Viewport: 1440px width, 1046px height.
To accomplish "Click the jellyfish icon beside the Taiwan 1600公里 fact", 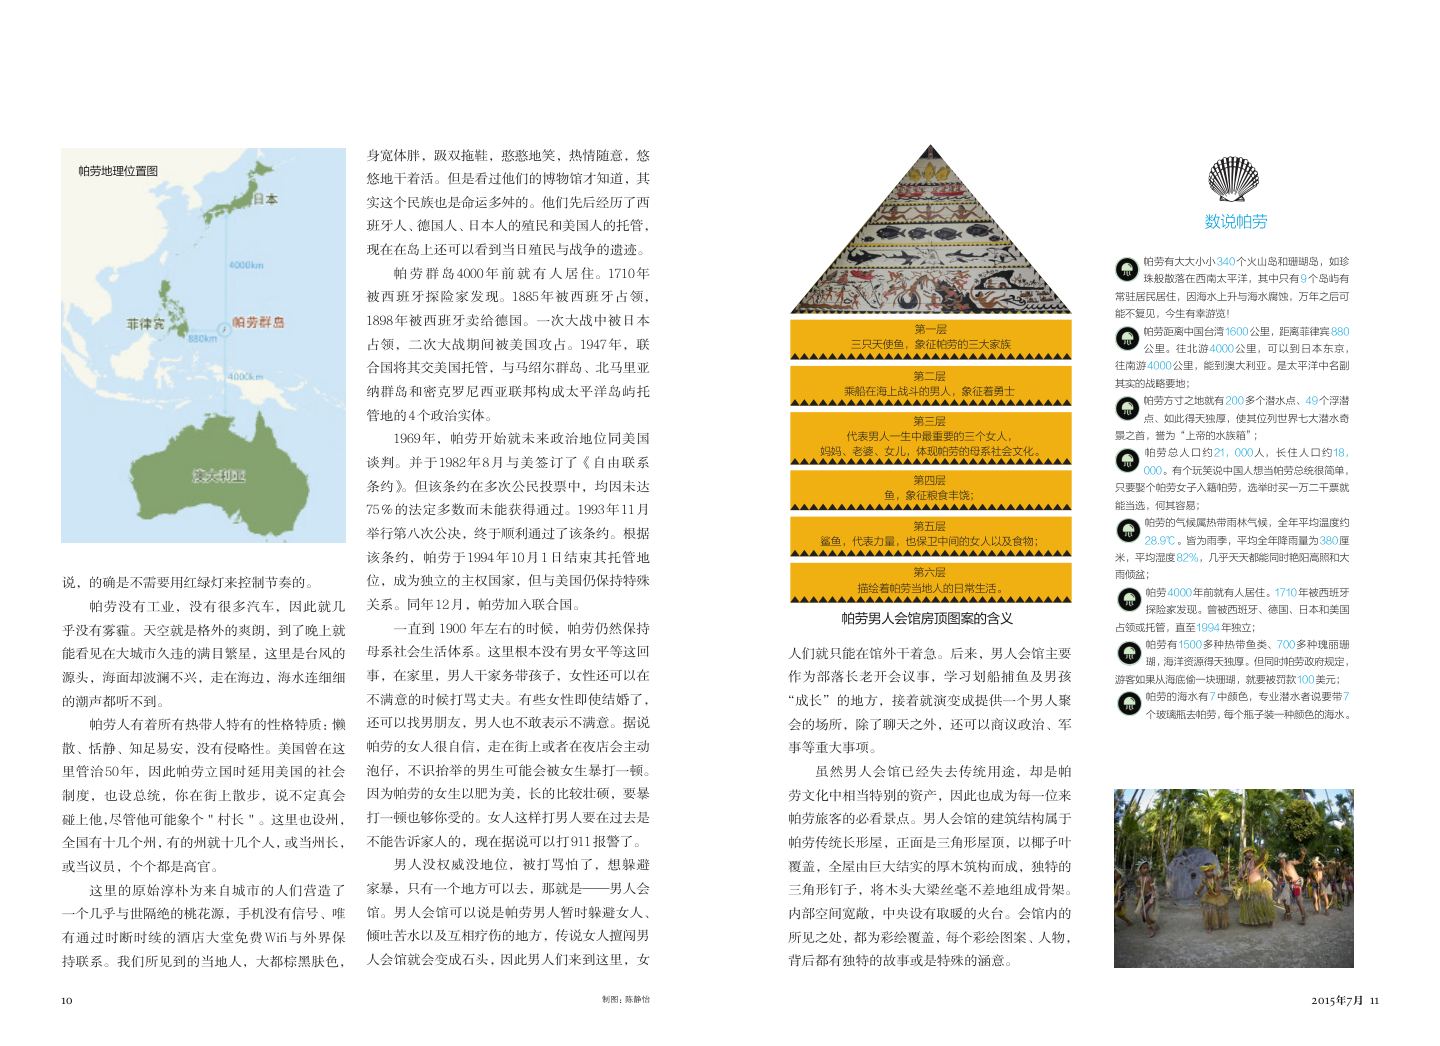I will point(1127,338).
